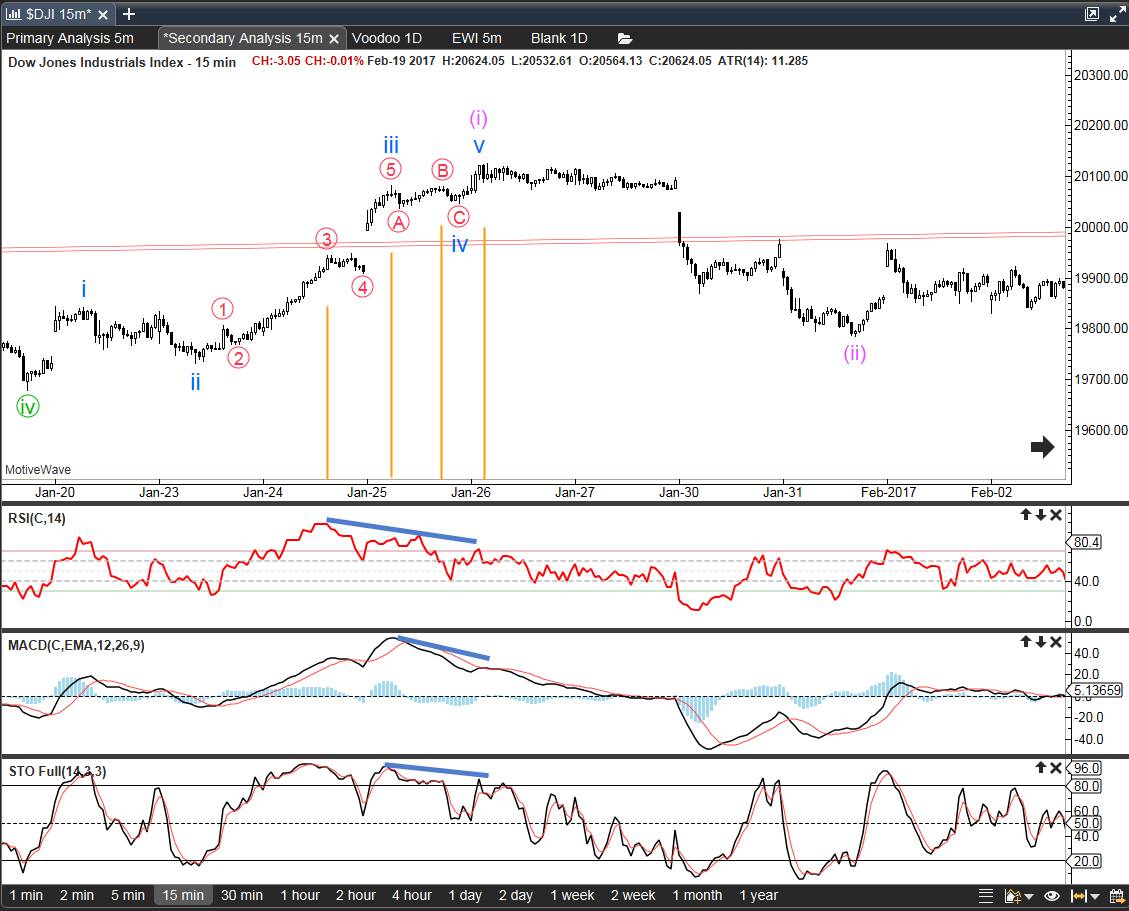Click the calendar go-to-date icon
This screenshot has height=911, width=1129.
pos(1117,896)
